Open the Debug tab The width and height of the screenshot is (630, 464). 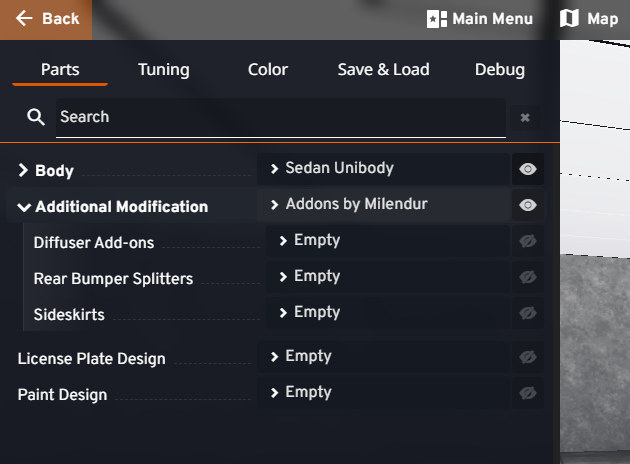tap(499, 69)
